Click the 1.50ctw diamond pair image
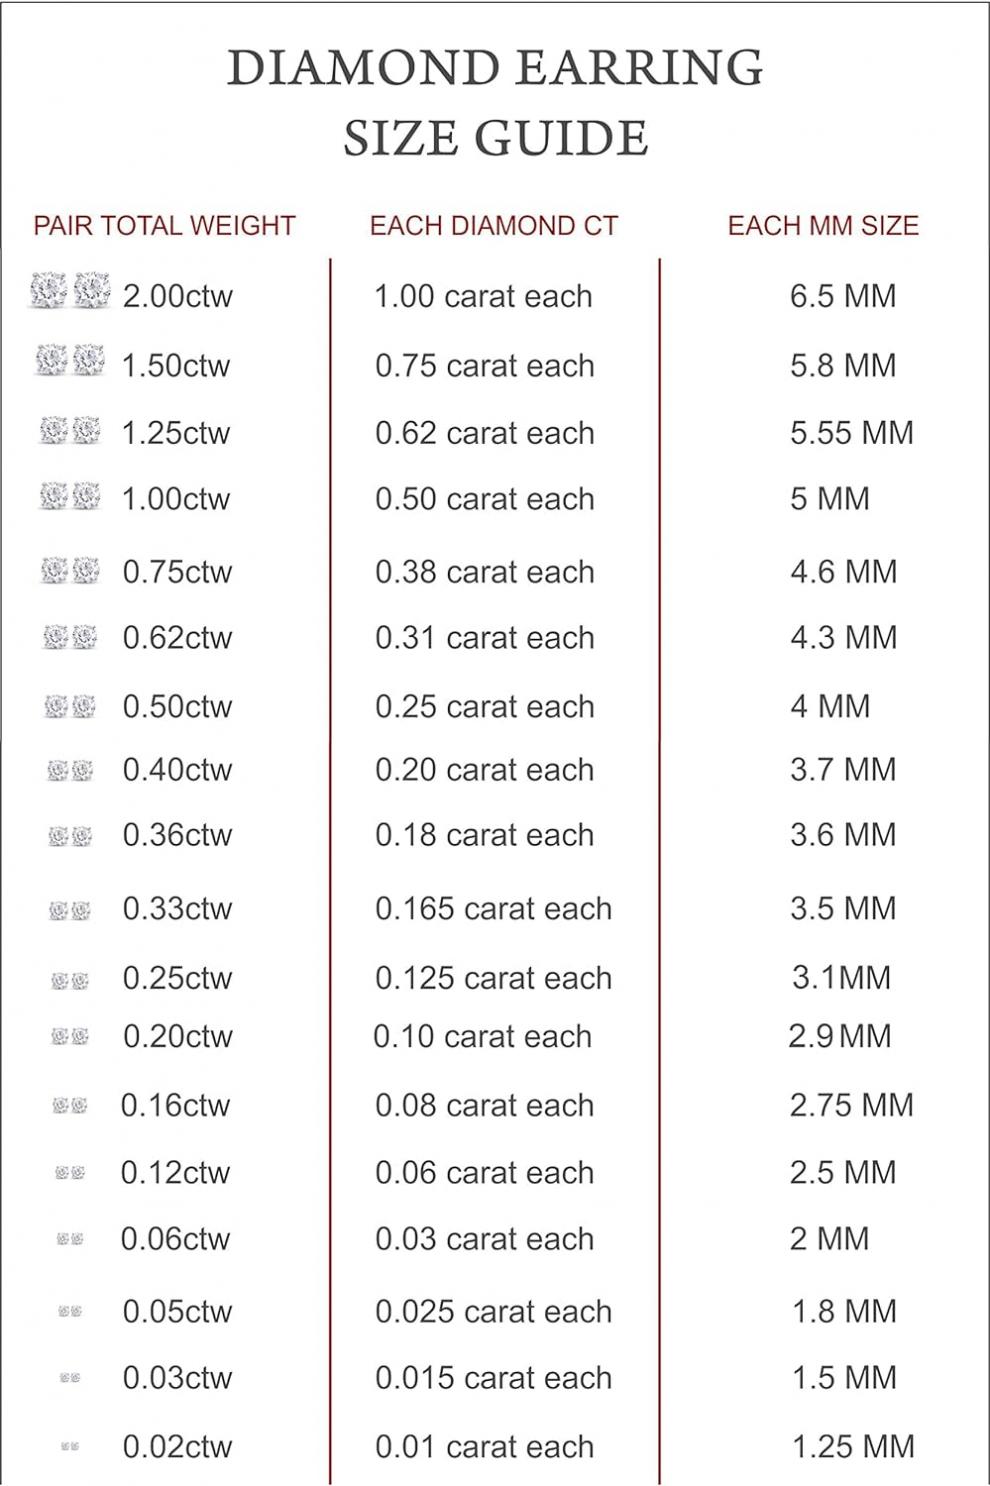990x1486 pixels. pyautogui.click(x=70, y=360)
